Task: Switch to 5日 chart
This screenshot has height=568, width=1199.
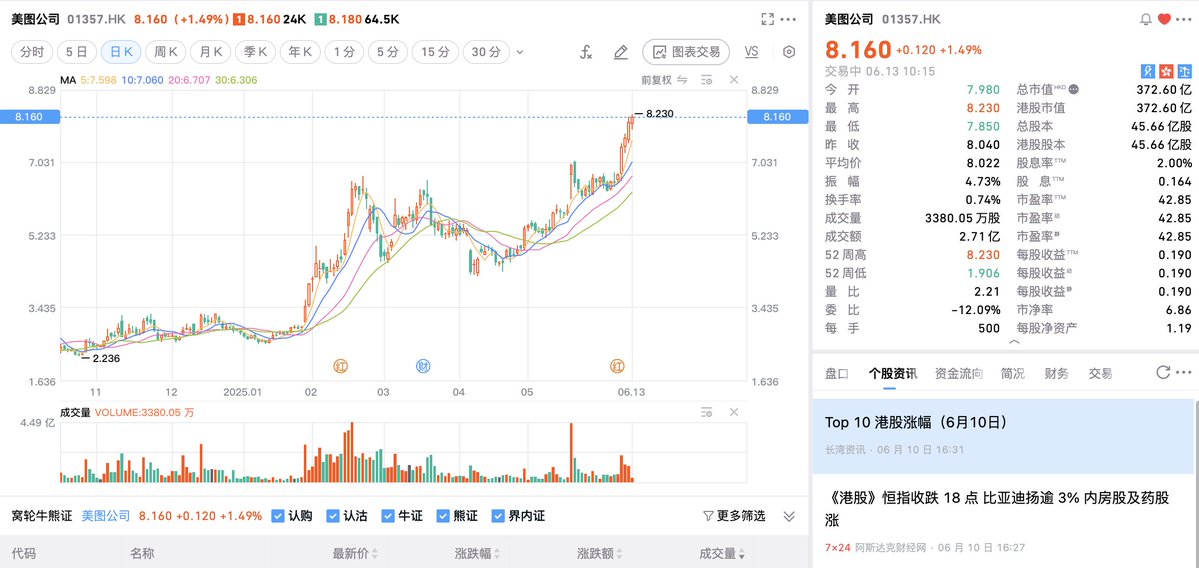Action: point(76,52)
